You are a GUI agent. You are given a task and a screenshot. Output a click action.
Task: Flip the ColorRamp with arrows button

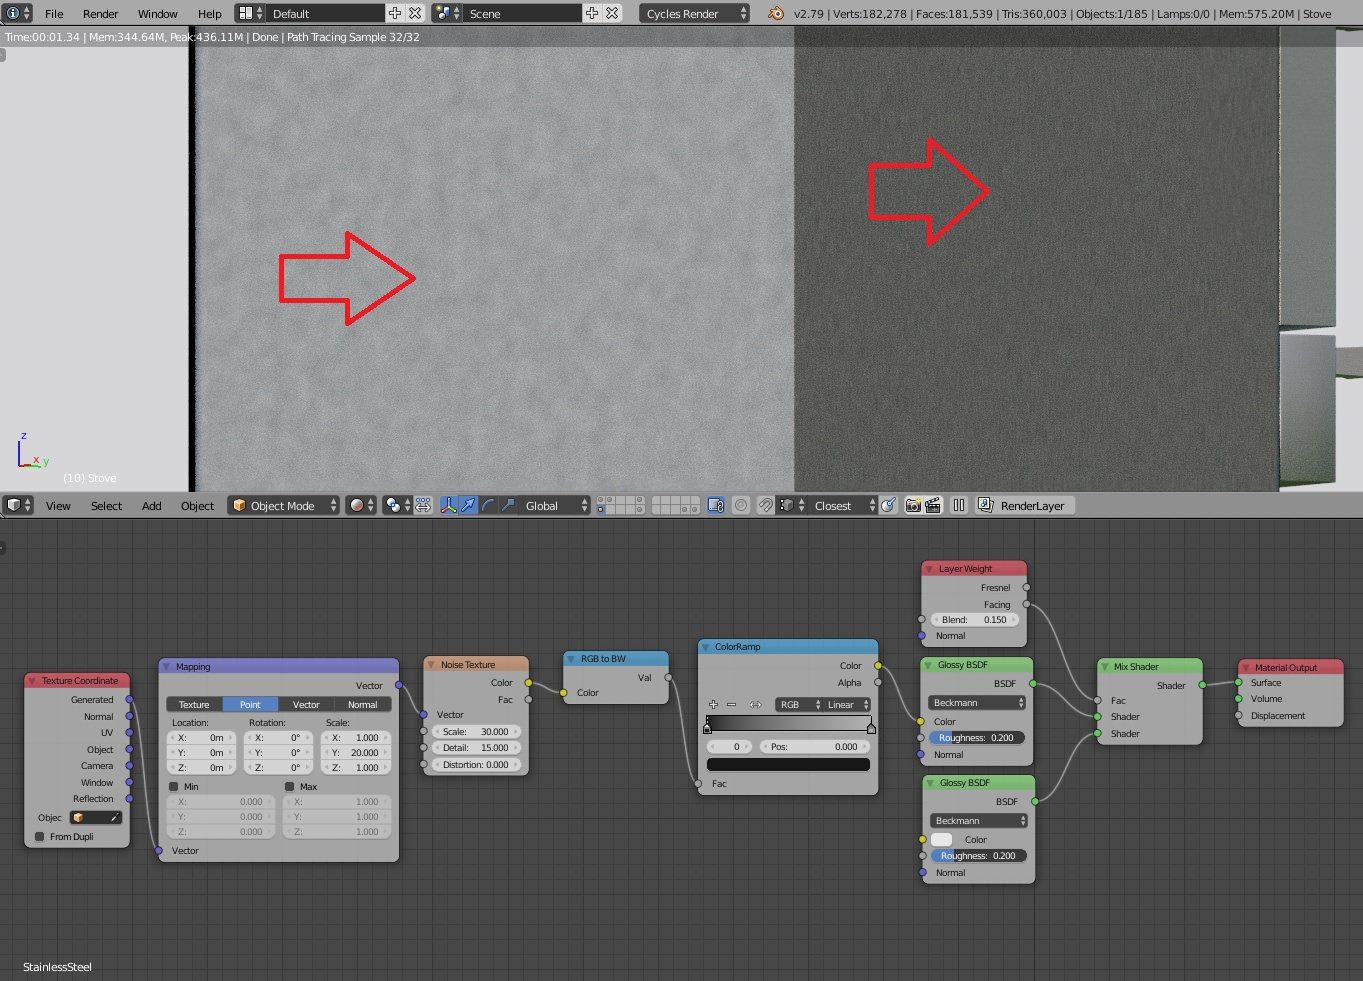756,704
